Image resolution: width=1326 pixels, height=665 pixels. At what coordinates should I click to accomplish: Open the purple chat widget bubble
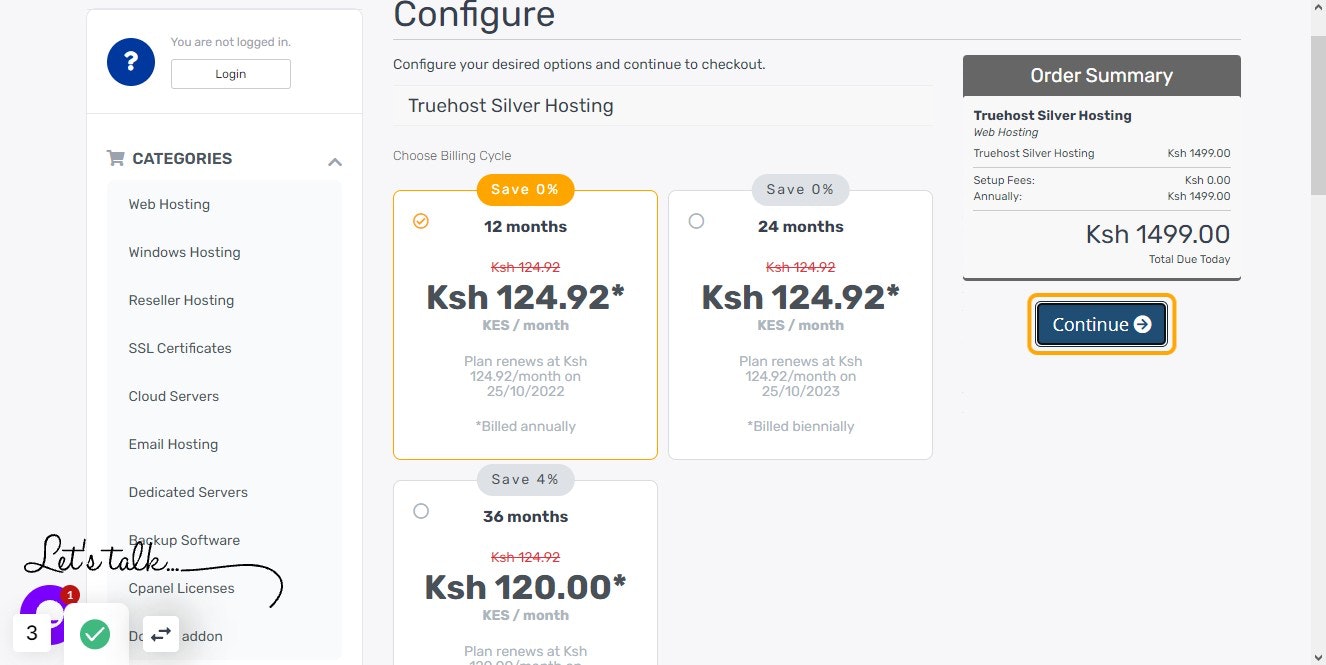(40, 610)
